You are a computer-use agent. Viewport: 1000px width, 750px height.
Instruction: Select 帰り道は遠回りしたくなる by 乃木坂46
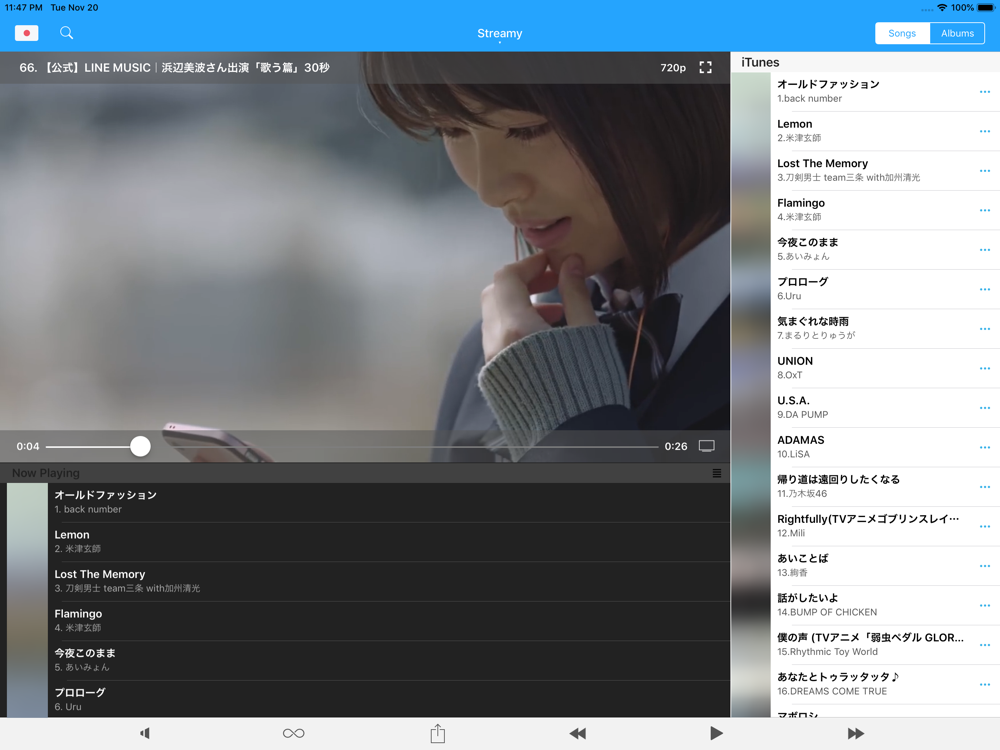(865, 487)
